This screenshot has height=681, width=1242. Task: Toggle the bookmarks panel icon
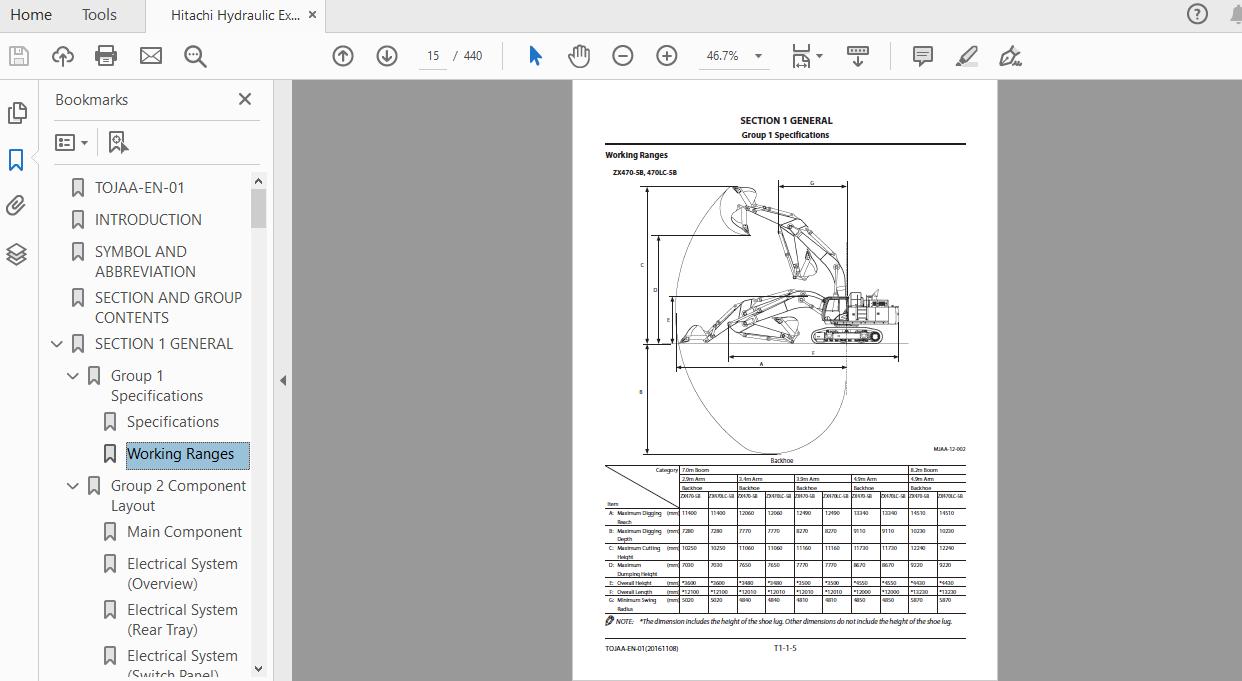click(x=16, y=160)
